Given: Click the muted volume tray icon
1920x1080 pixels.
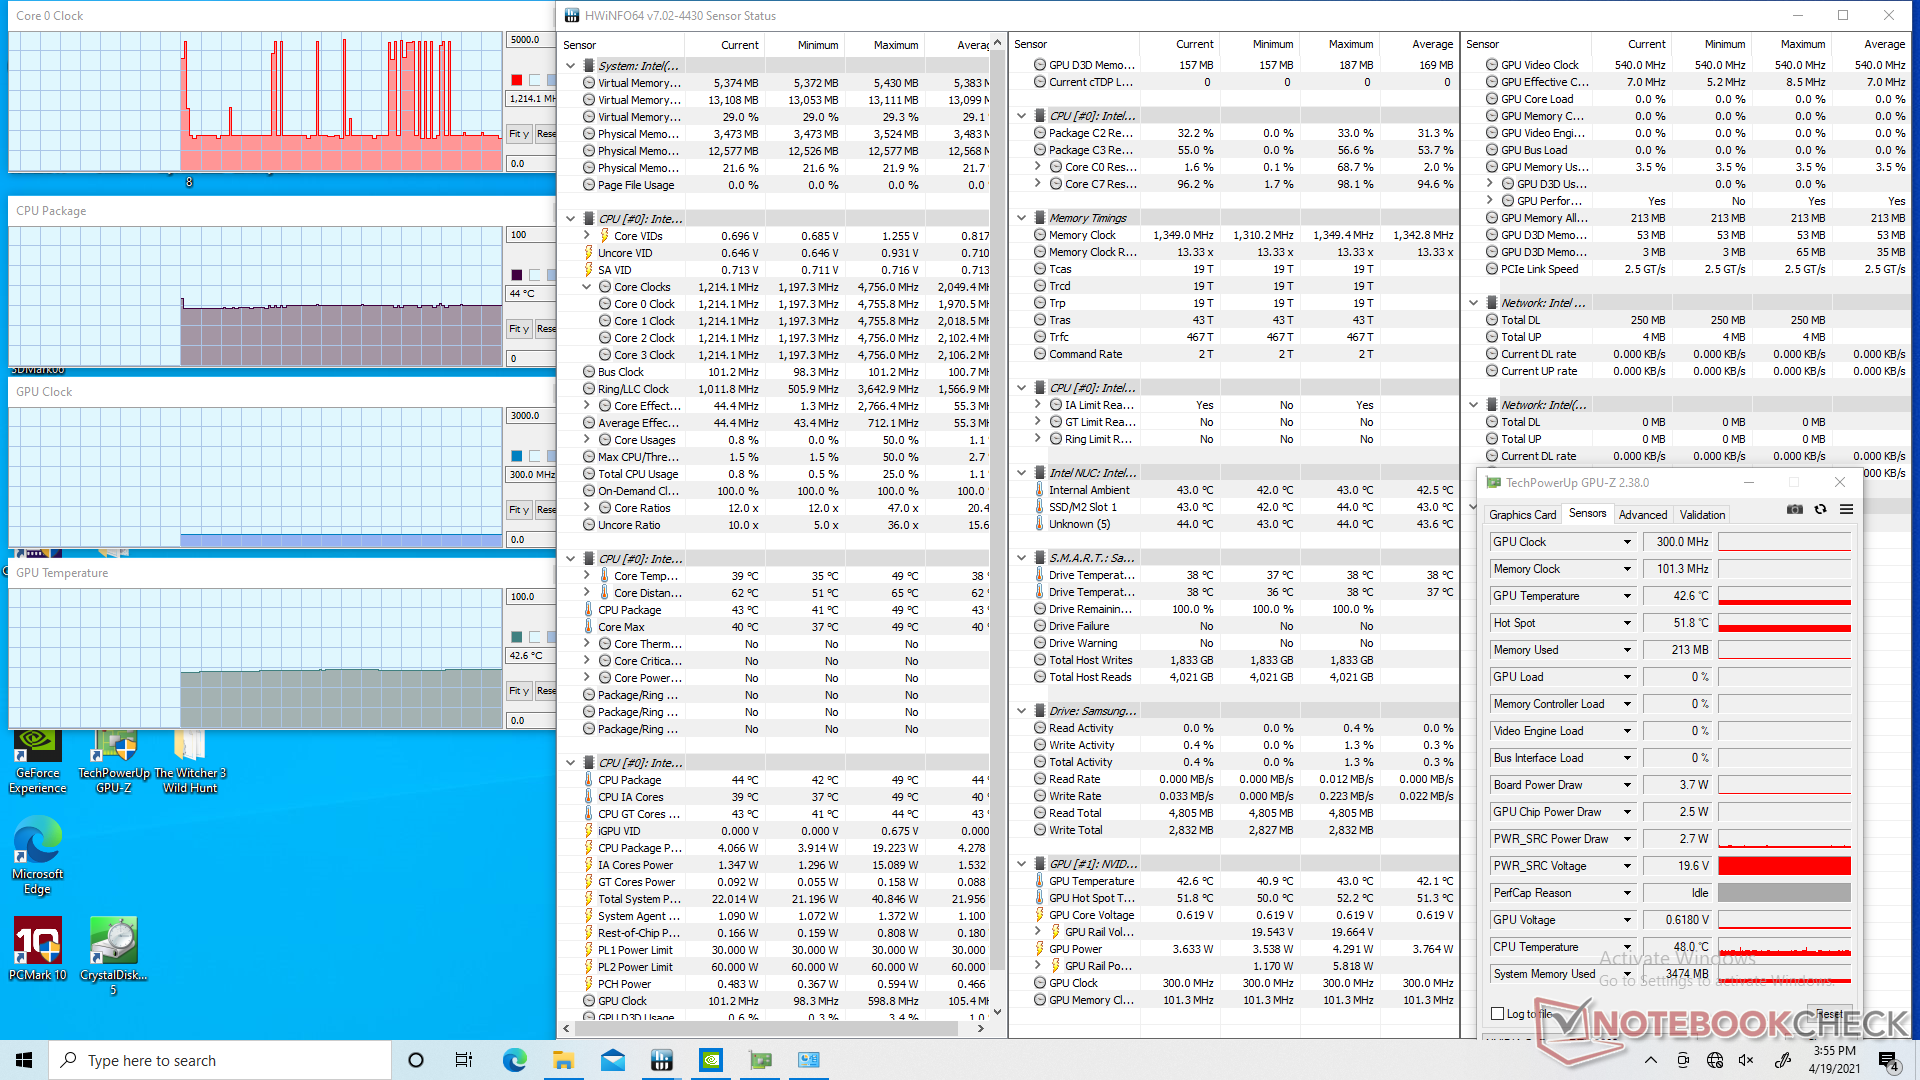Looking at the screenshot, I should (x=1747, y=1060).
